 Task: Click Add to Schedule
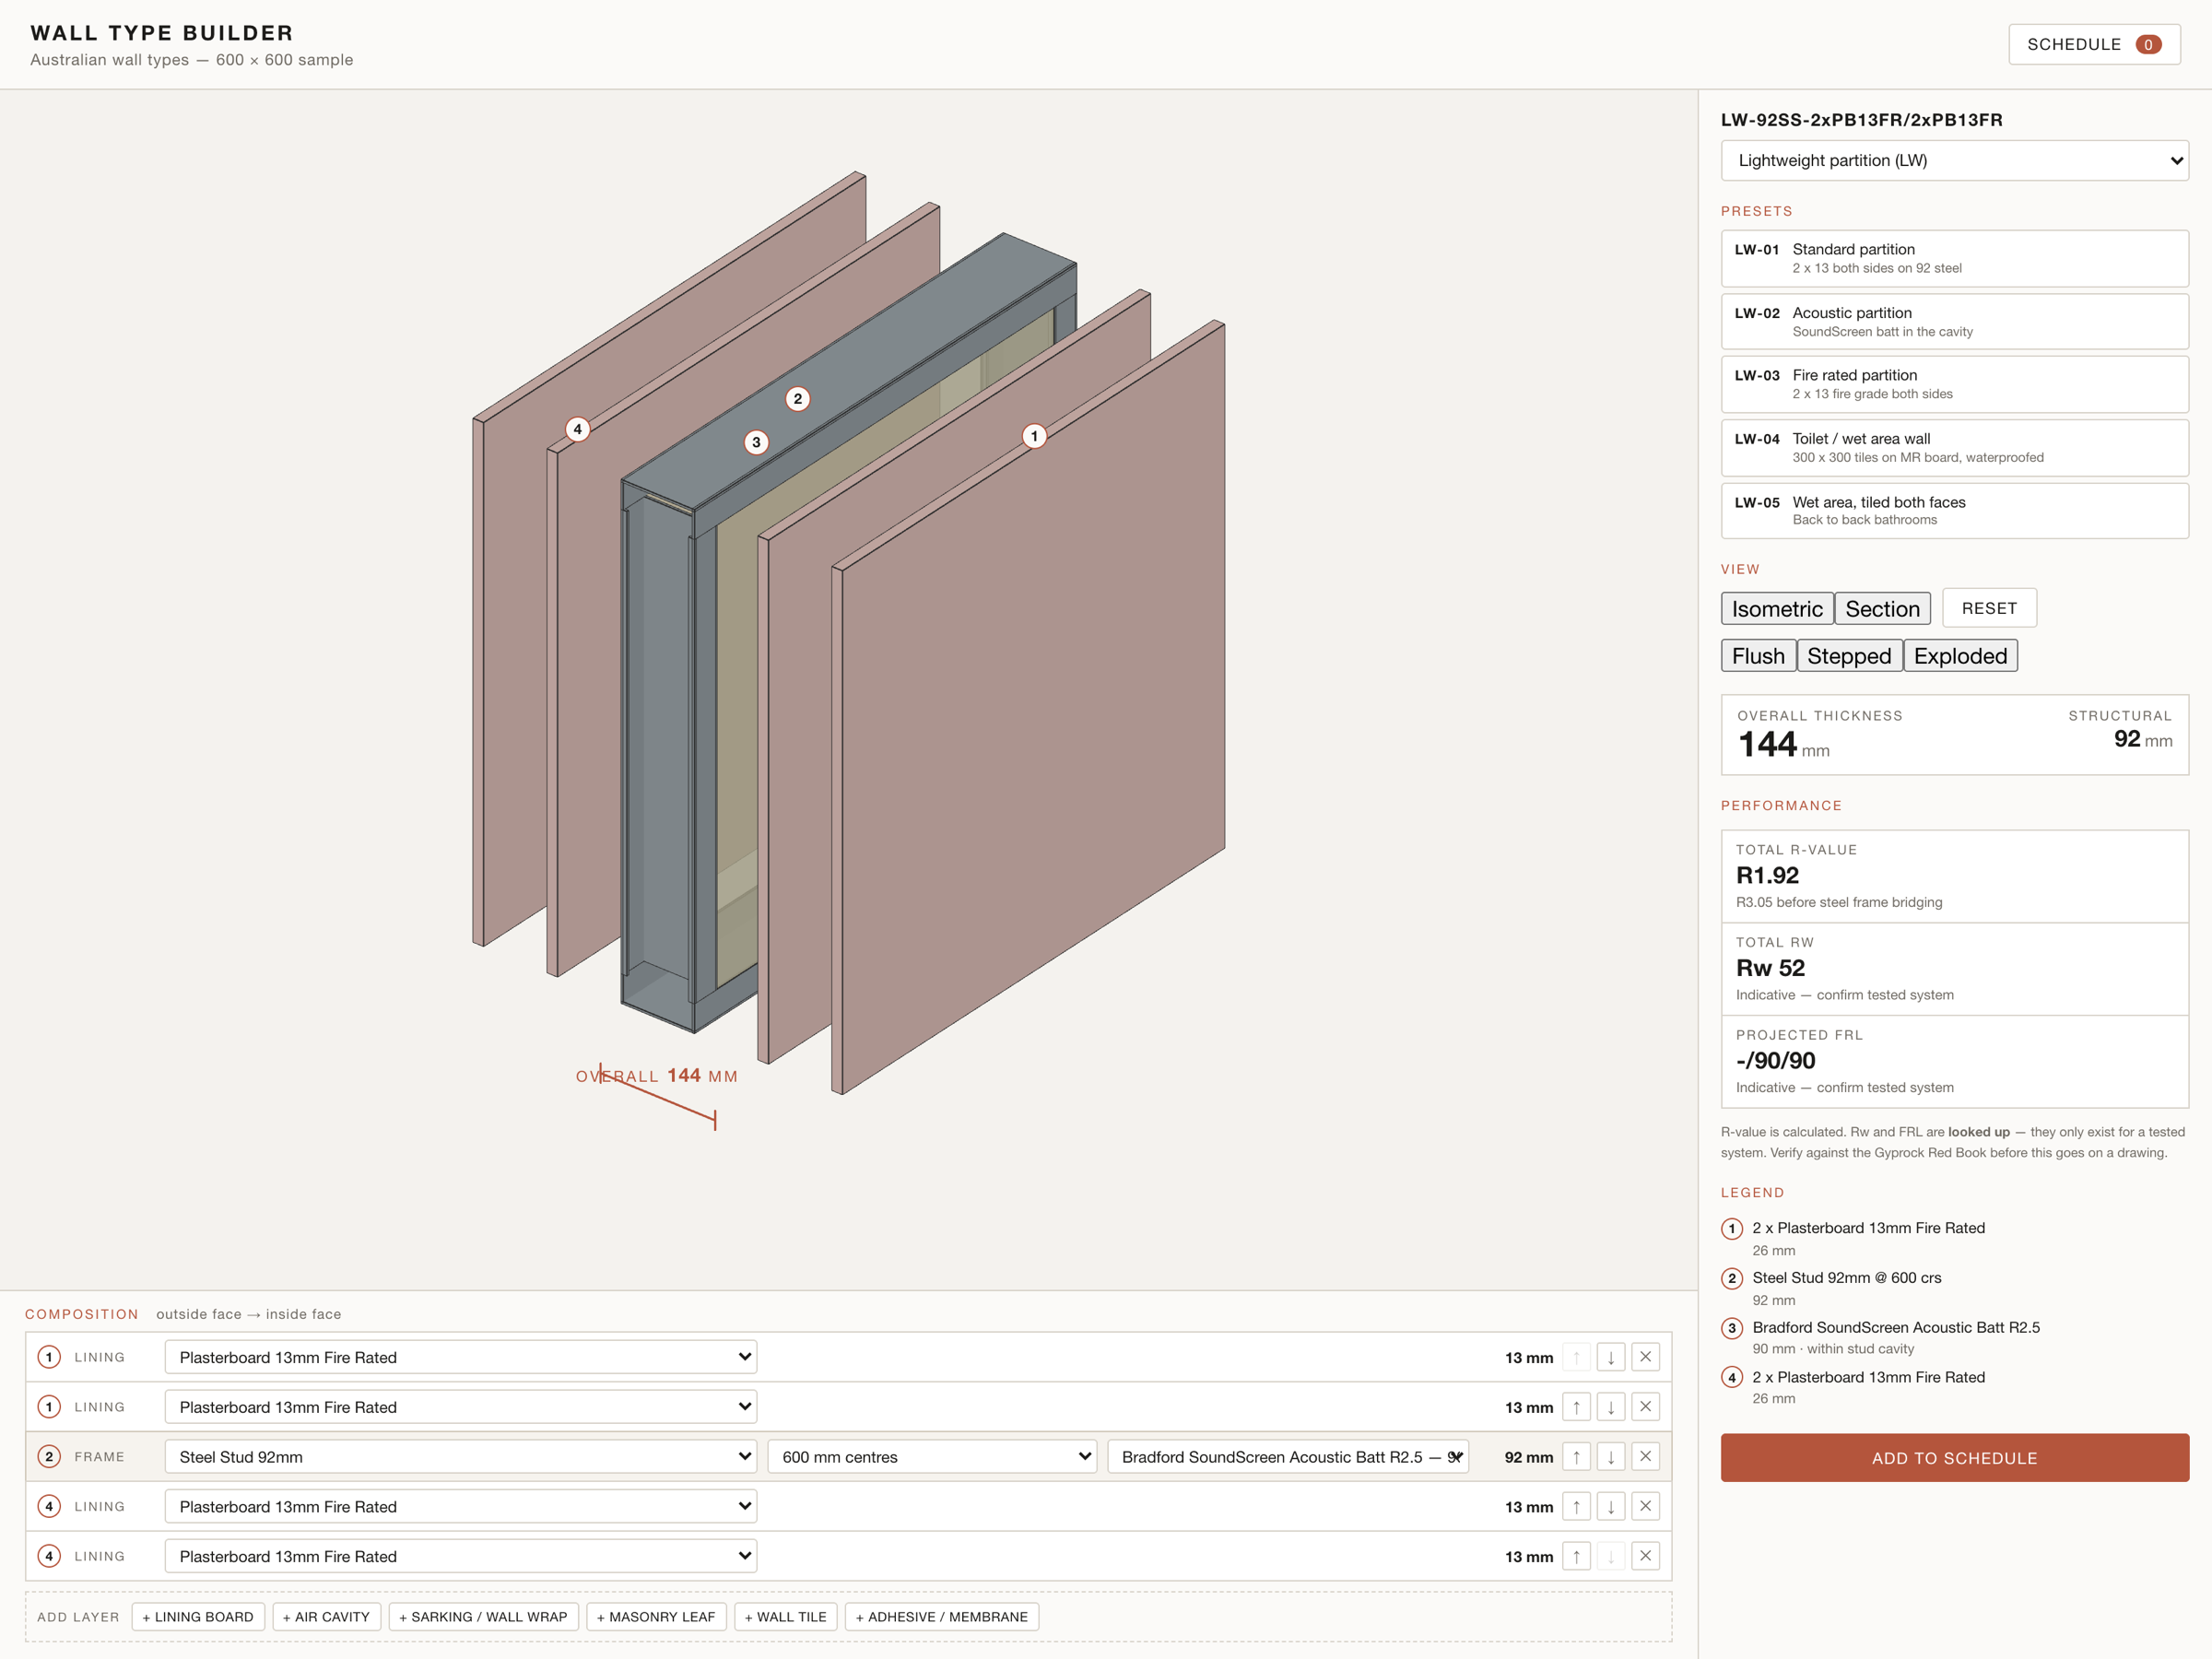[x=1954, y=1458]
